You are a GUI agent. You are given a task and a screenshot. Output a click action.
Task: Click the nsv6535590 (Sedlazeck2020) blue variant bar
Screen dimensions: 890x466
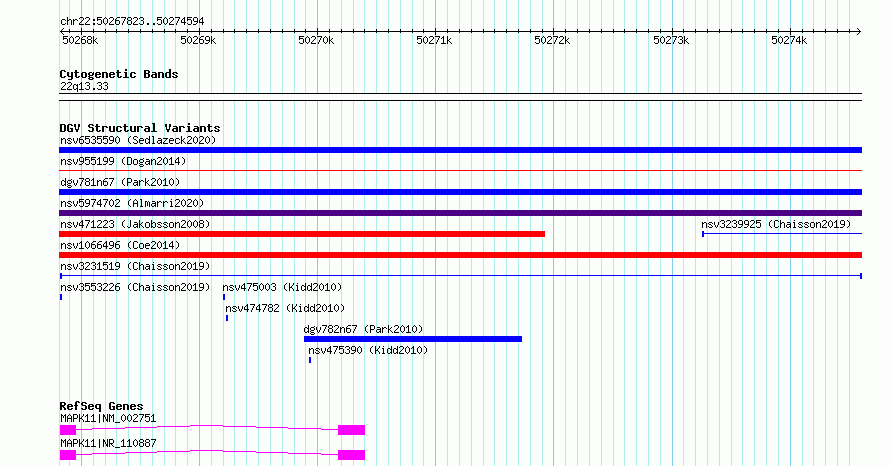coord(460,150)
